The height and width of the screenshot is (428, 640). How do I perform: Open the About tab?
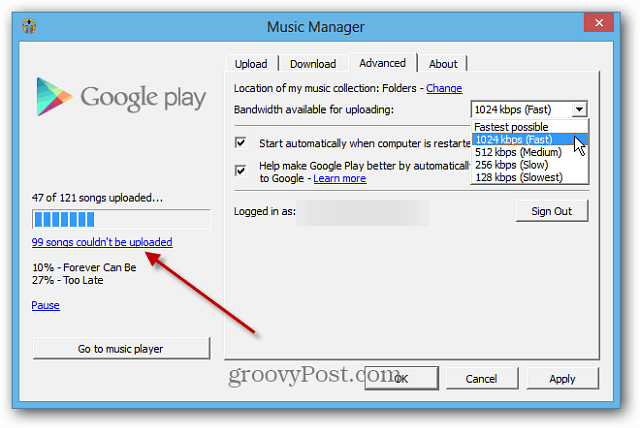tap(443, 64)
